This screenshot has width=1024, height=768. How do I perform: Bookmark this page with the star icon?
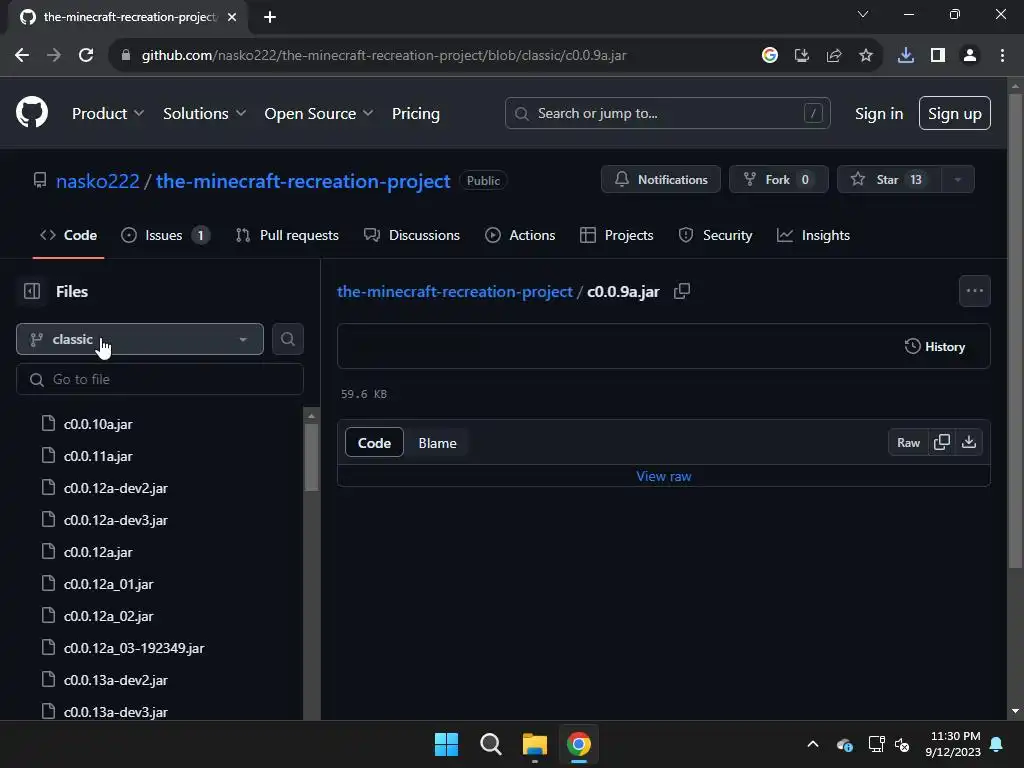click(866, 56)
